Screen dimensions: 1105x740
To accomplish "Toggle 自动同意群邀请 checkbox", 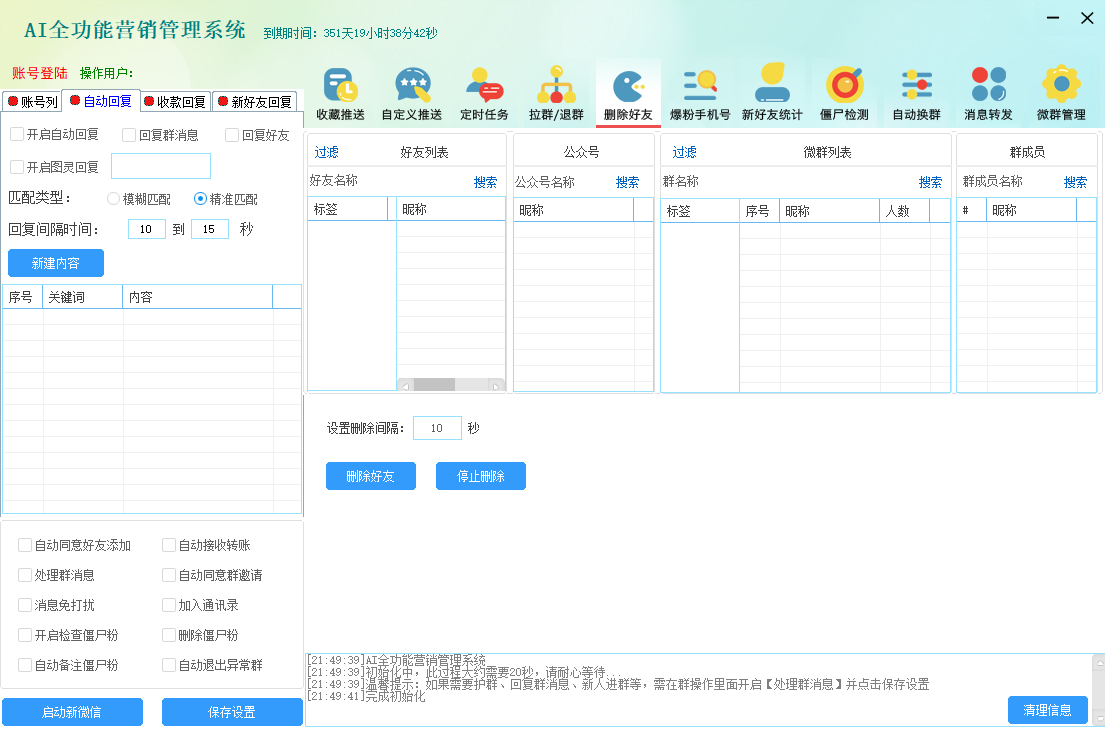I will pos(169,575).
